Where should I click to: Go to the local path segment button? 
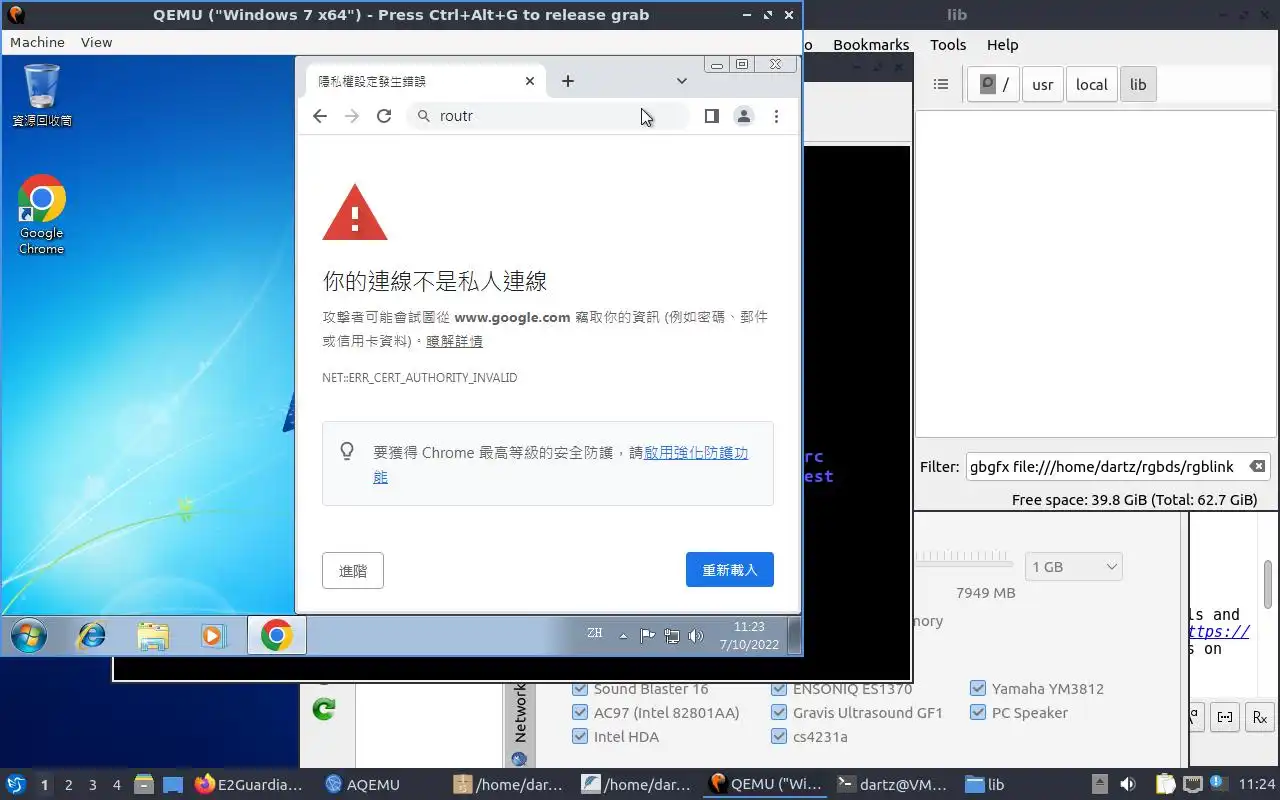pyautogui.click(x=1091, y=84)
